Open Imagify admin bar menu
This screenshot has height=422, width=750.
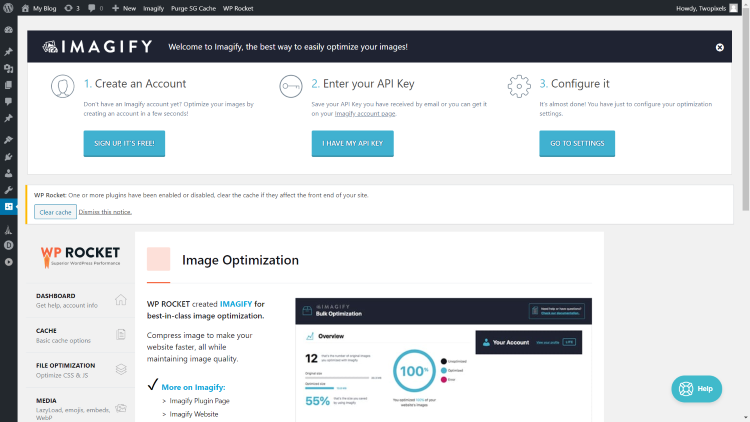point(154,8)
